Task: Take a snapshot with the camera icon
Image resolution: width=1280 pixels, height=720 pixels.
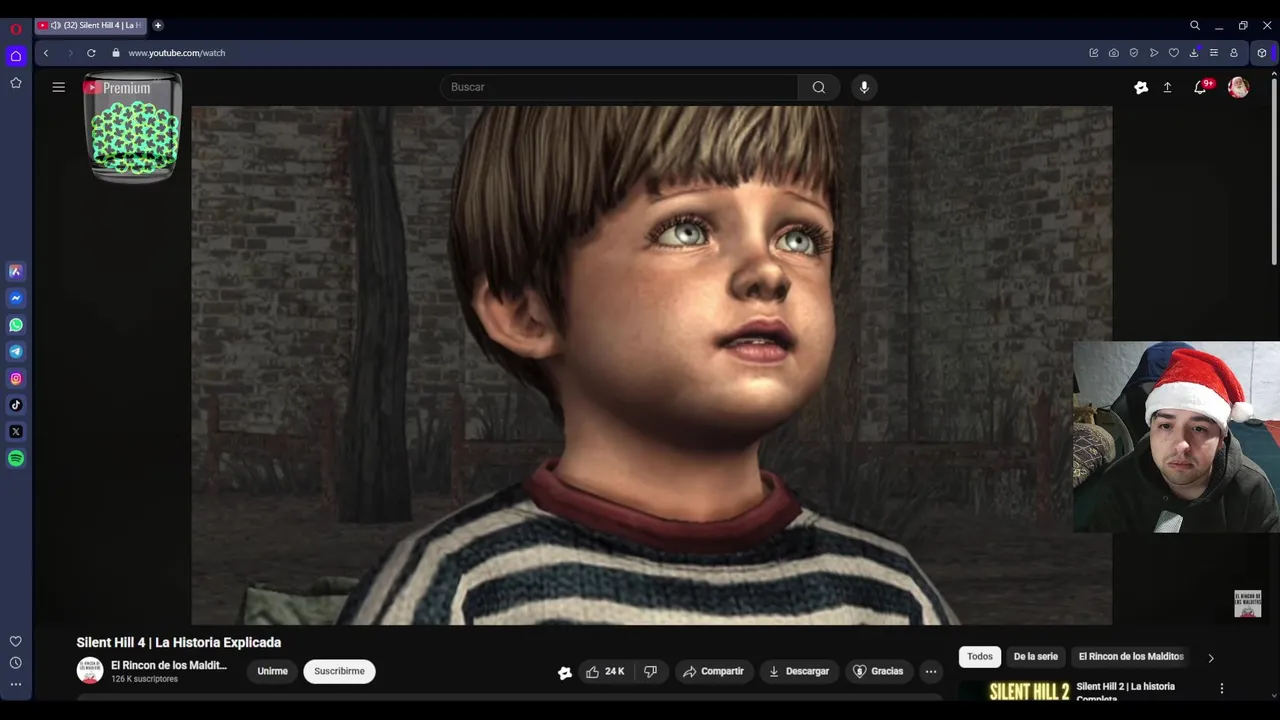Action: (x=1114, y=53)
